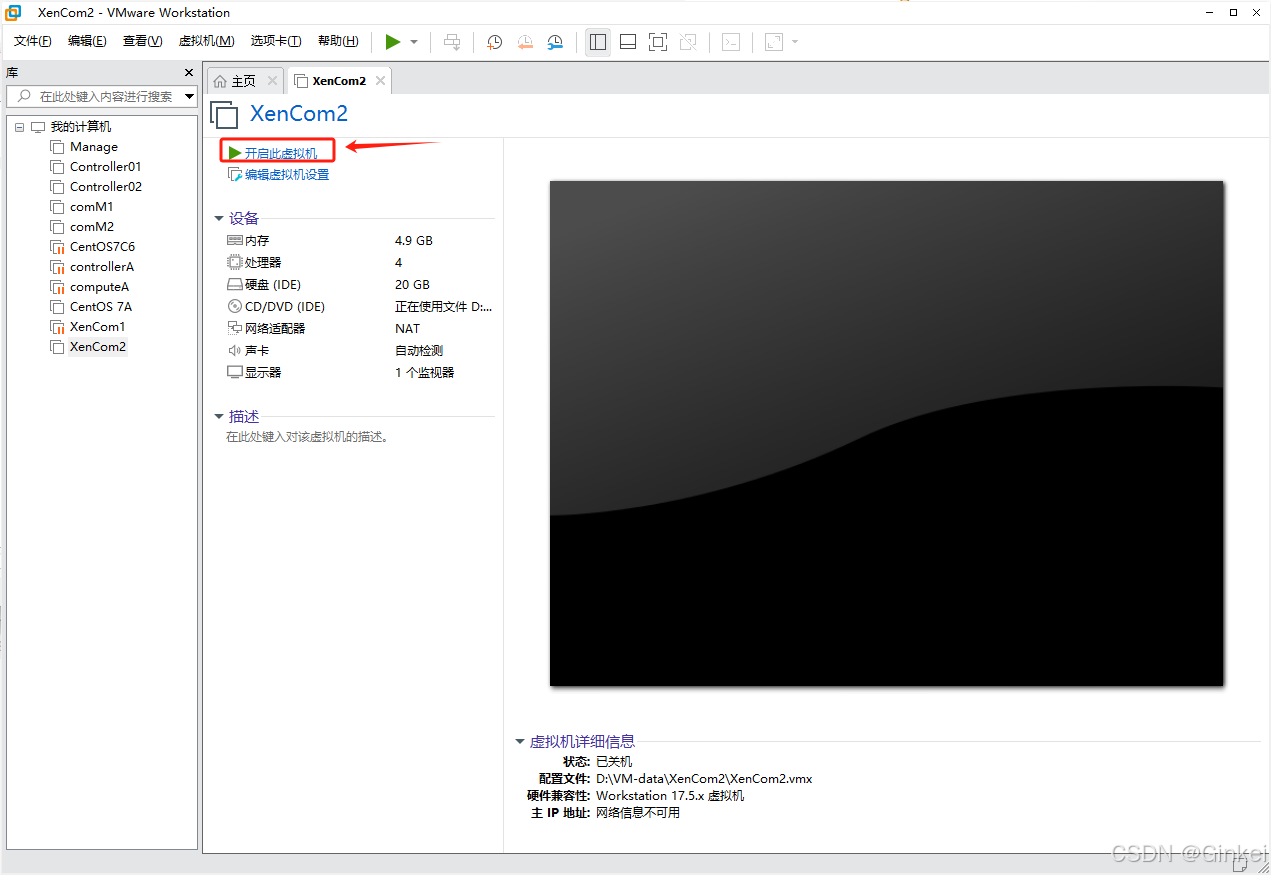Collapse the 设备 section
The height and width of the screenshot is (875, 1271).
(x=219, y=218)
